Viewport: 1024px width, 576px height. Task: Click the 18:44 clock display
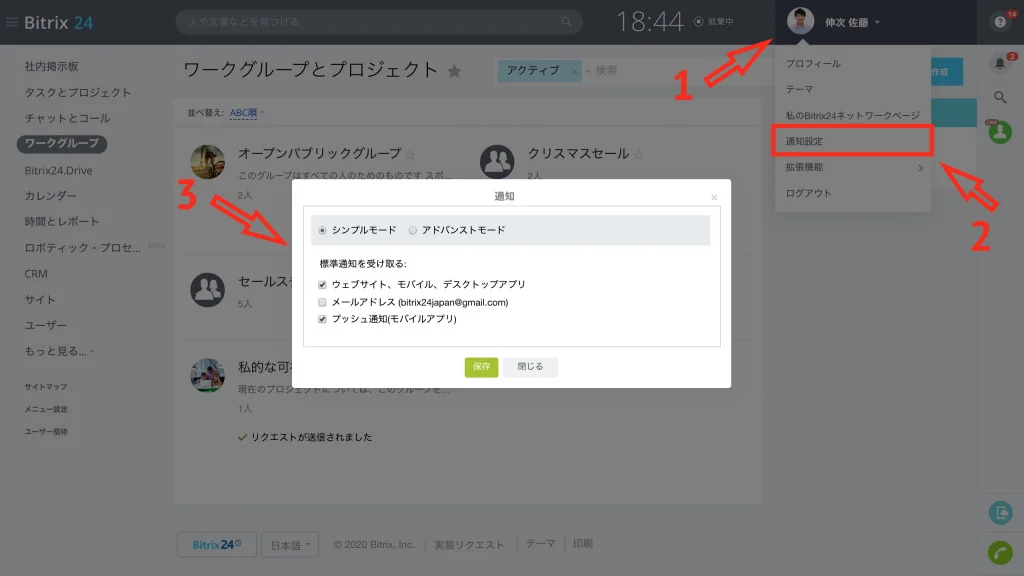coord(650,22)
